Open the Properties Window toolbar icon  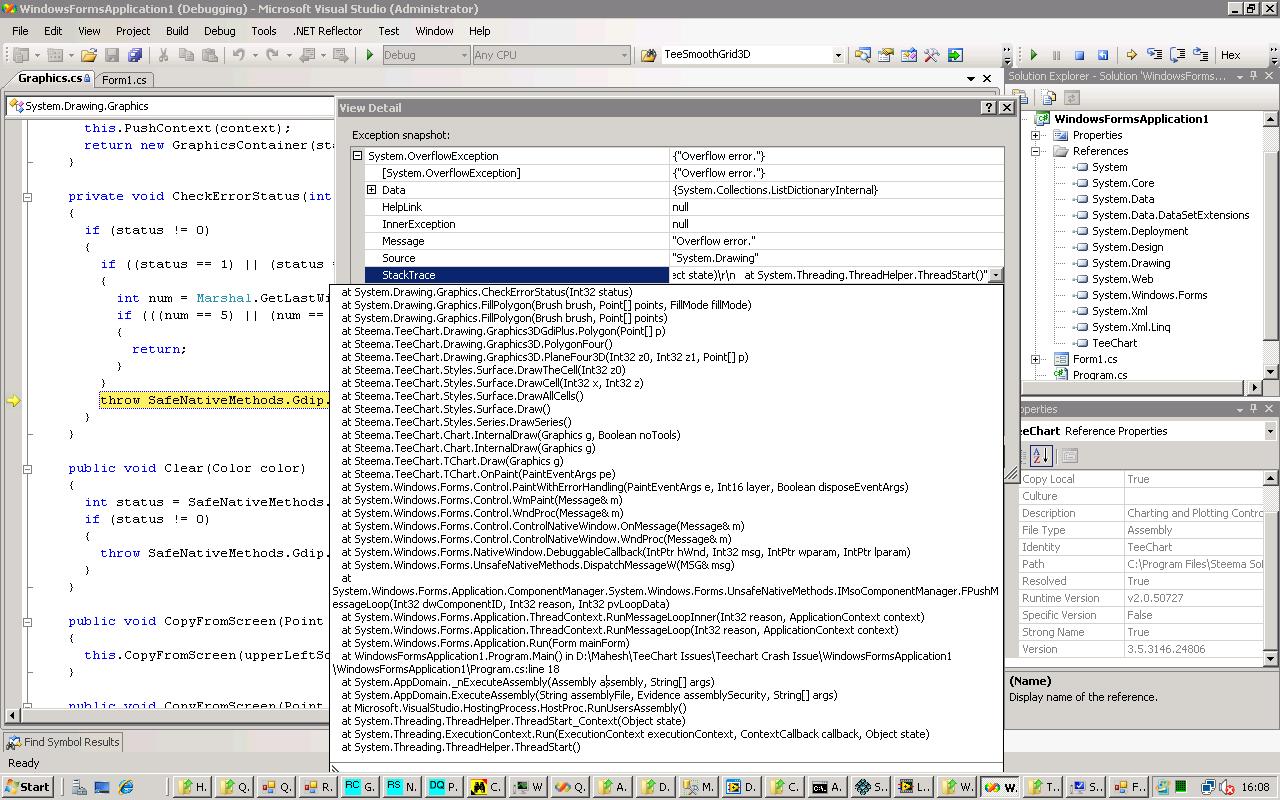pos(885,55)
